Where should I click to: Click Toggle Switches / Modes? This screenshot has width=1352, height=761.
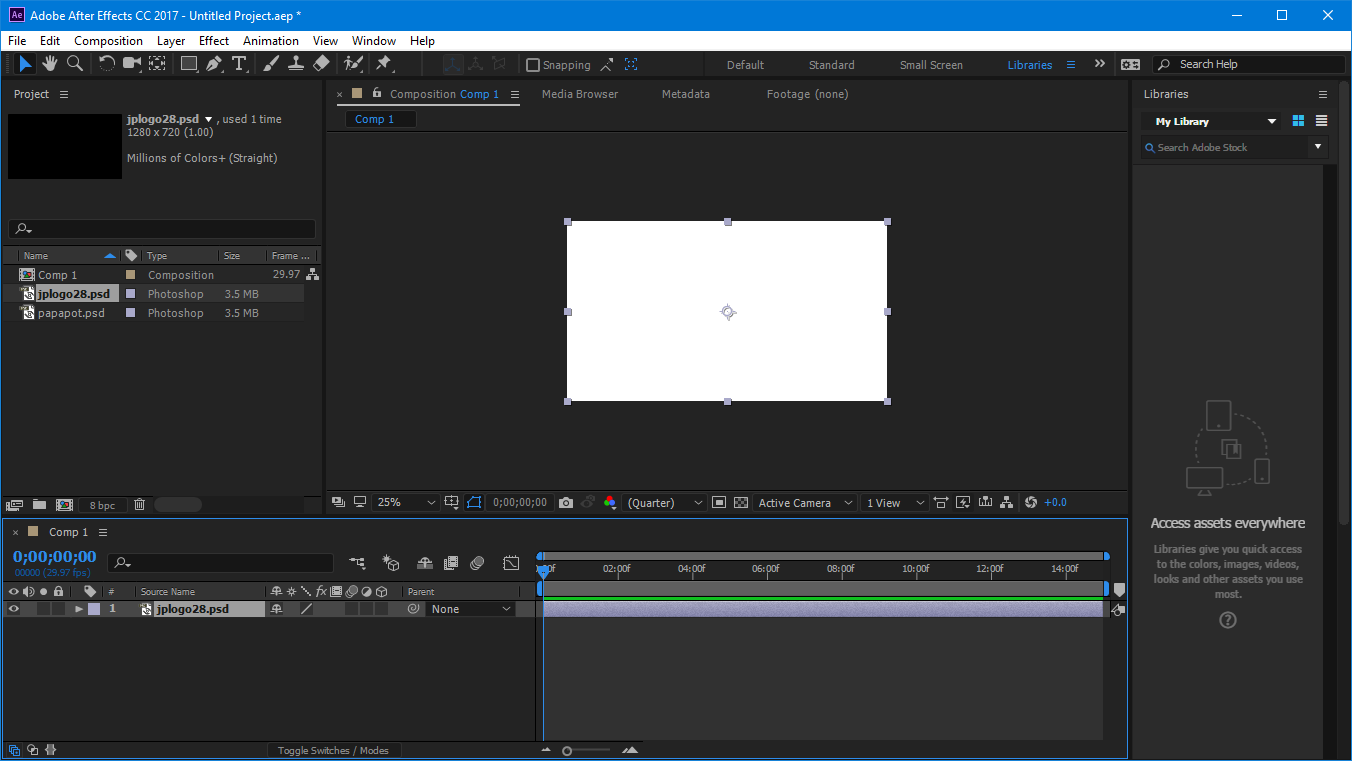pyautogui.click(x=335, y=749)
